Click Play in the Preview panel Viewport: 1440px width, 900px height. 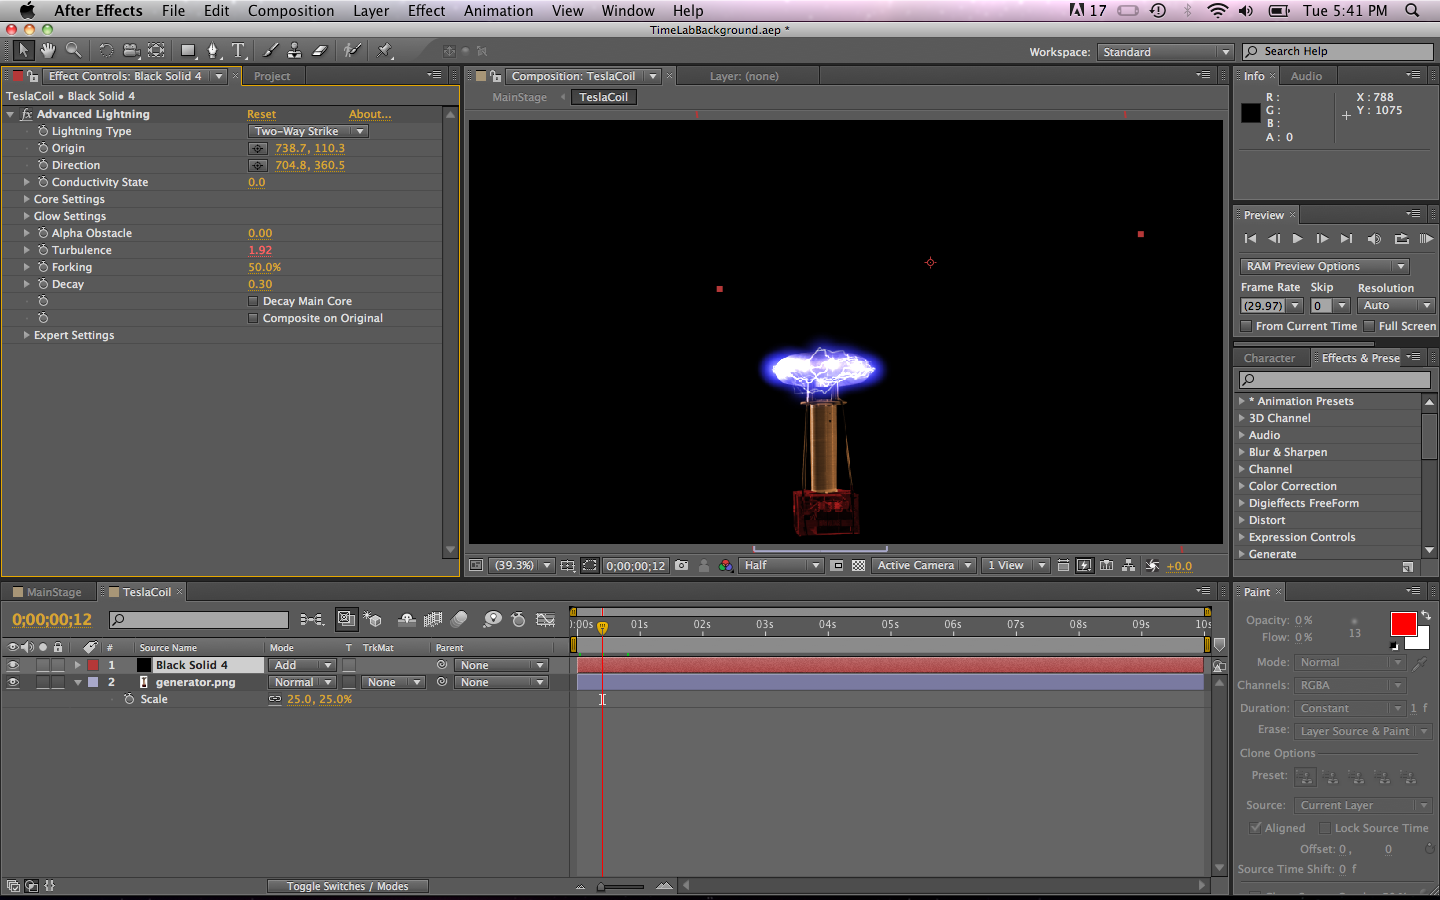click(x=1298, y=239)
